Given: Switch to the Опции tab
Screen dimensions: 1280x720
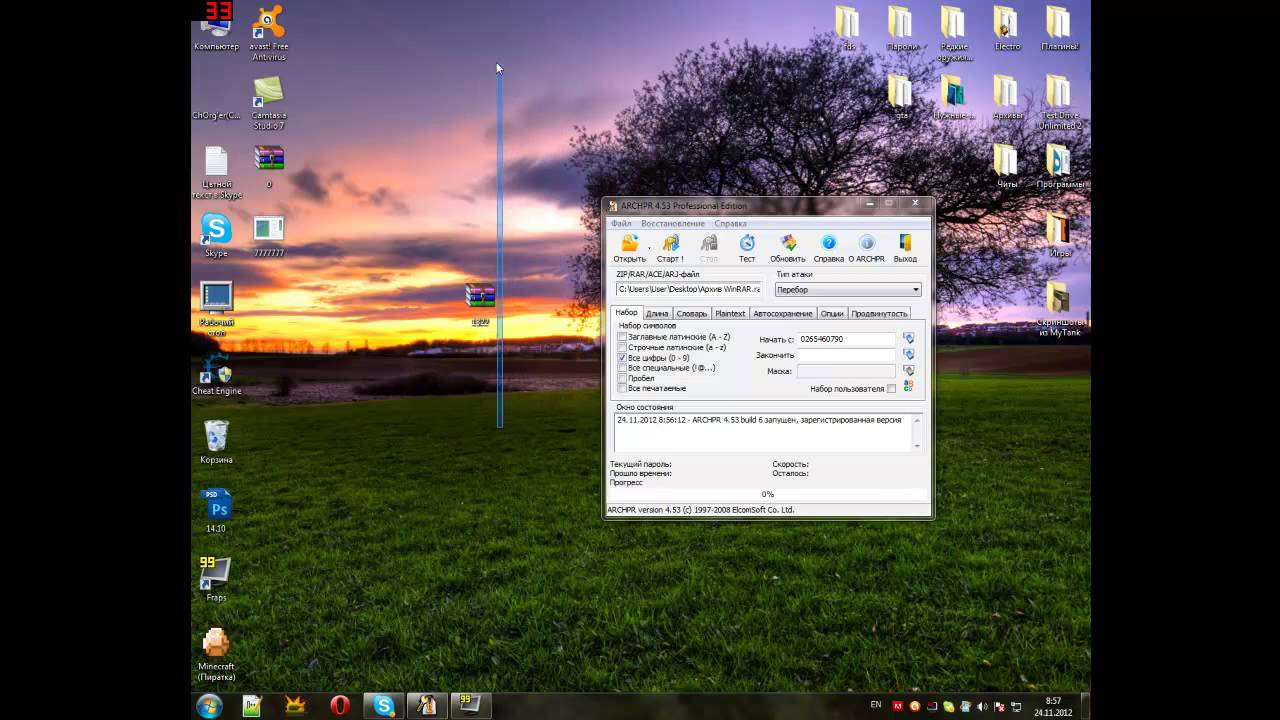Looking at the screenshot, I should (x=832, y=314).
